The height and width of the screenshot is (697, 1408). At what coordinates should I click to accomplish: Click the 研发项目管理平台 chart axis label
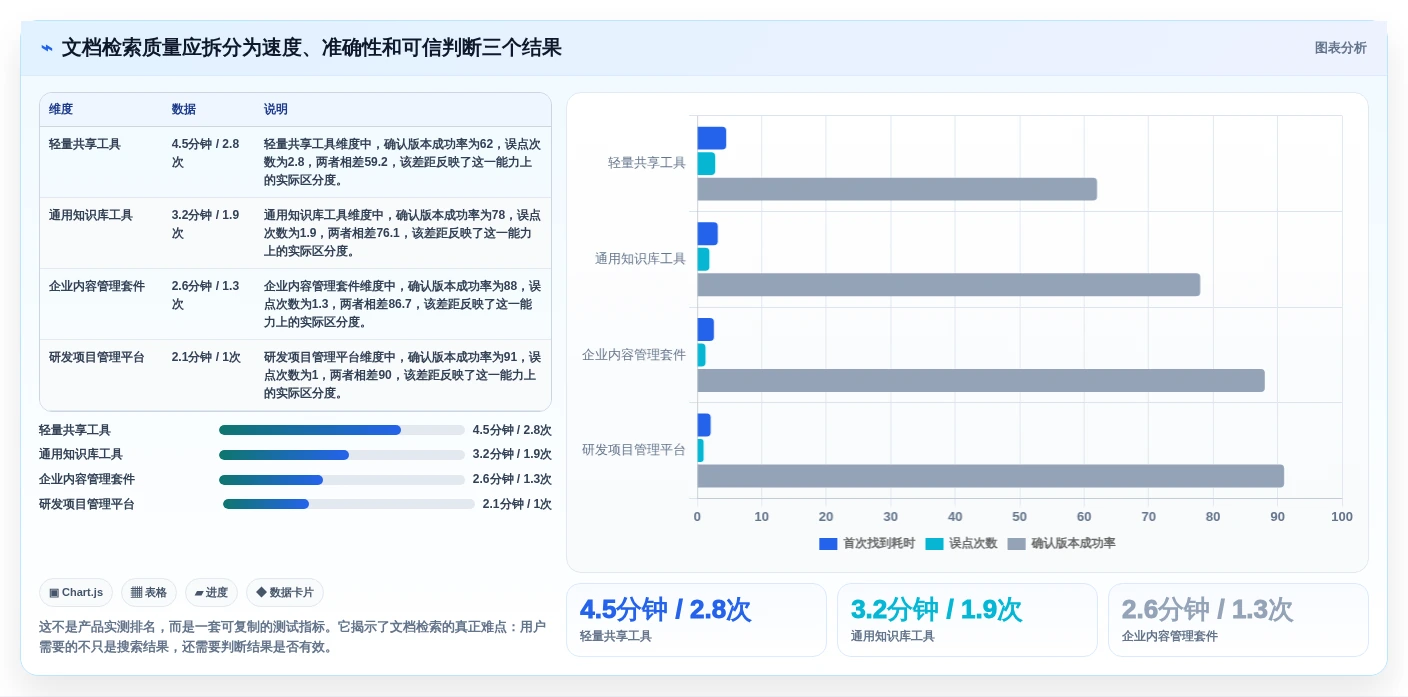pos(634,450)
